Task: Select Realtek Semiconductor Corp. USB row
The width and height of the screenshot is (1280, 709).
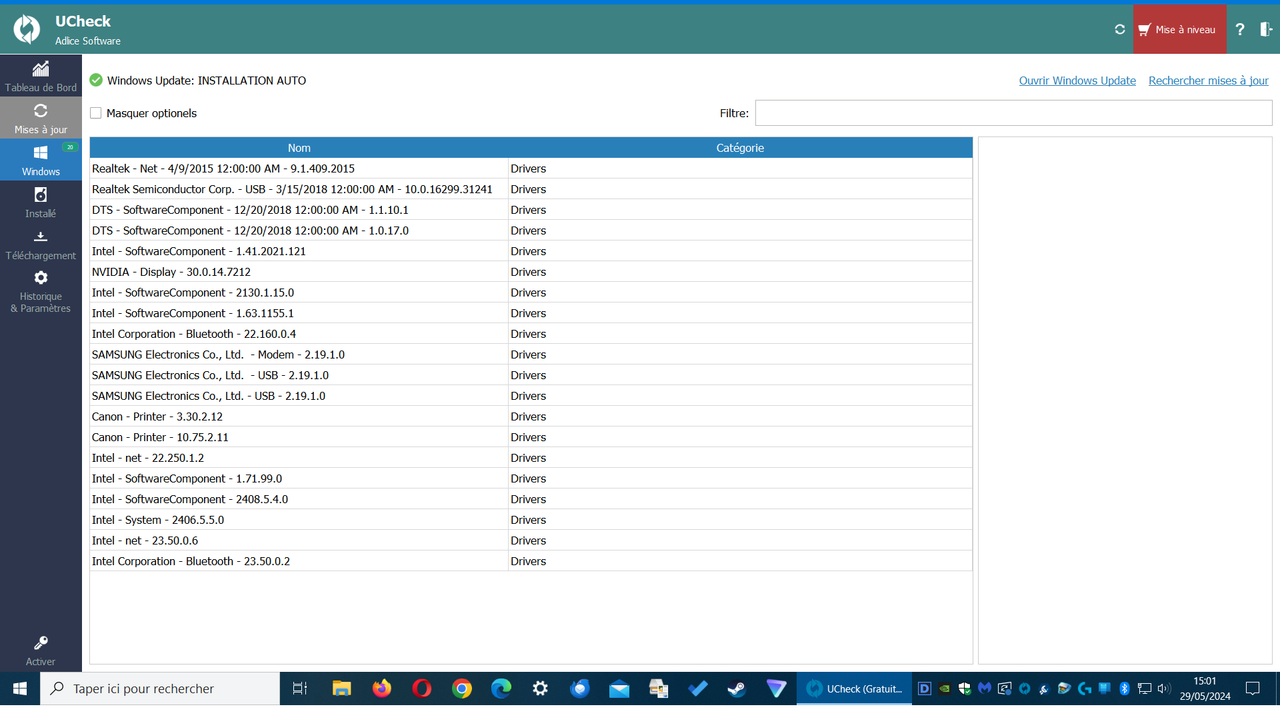Action: click(531, 189)
